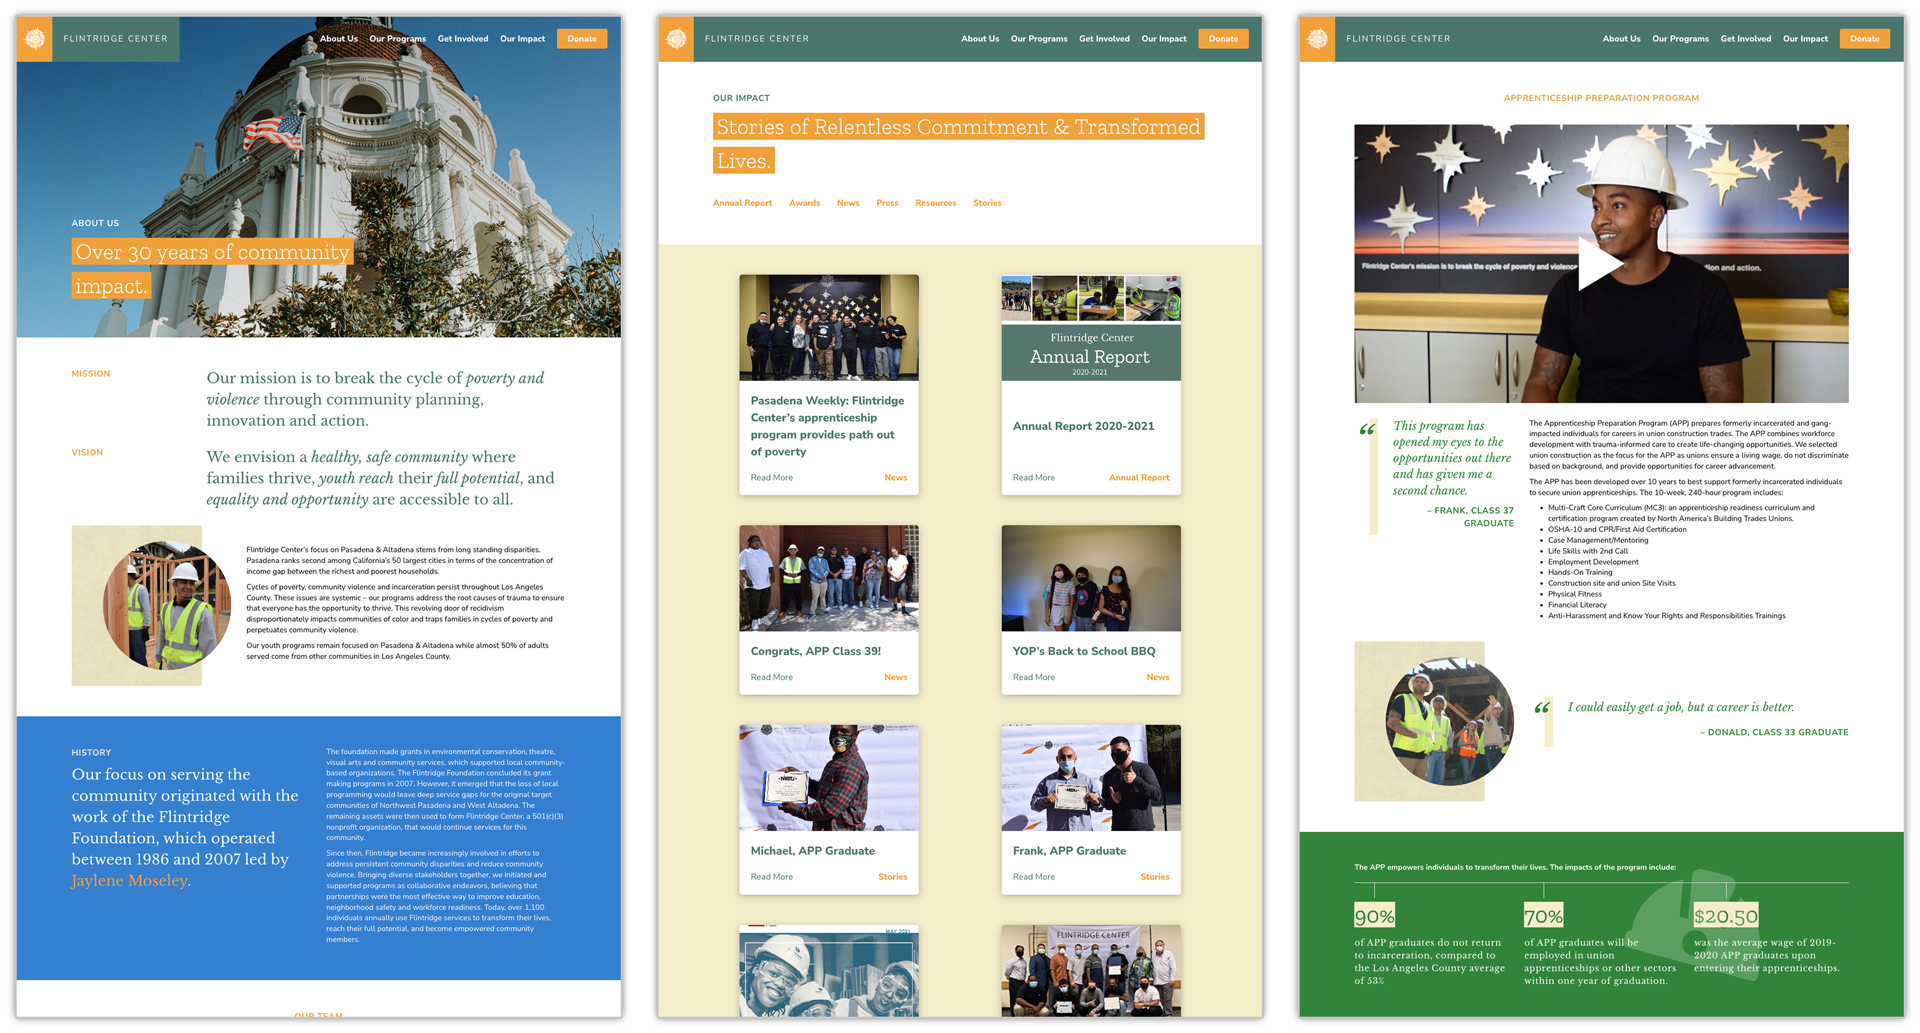This screenshot has width=1920, height=1033.
Task: Click Frank, APP Graduate title
Action: tap(1069, 851)
